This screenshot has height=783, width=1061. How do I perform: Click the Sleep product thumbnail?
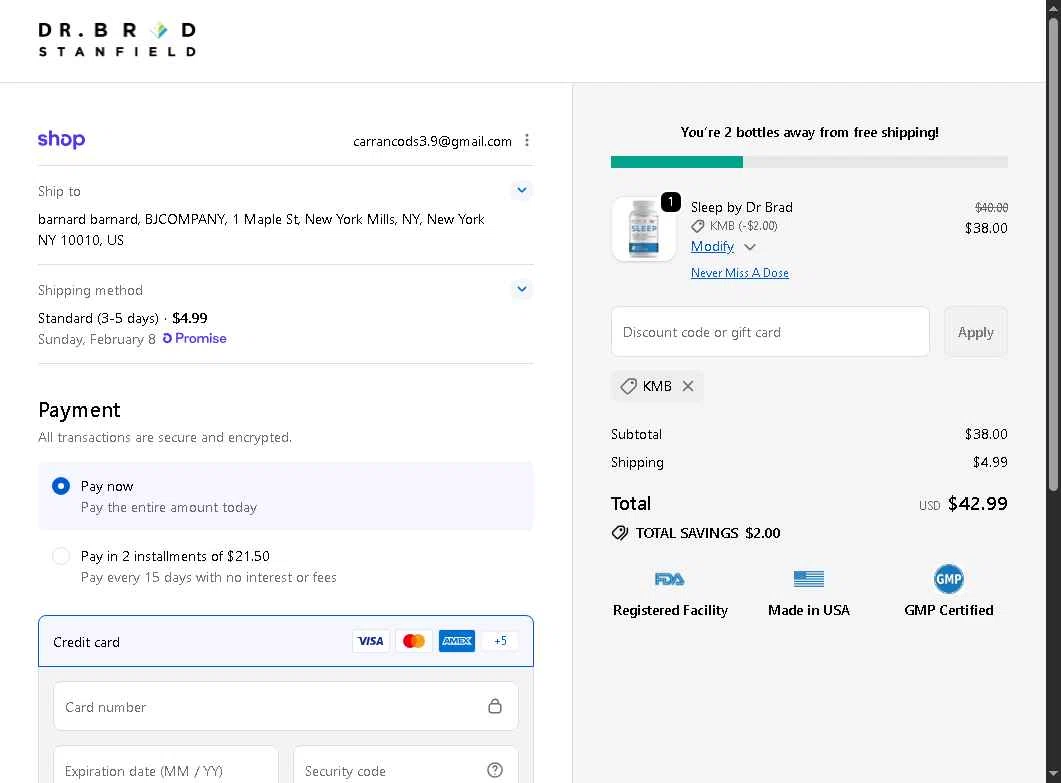pyautogui.click(x=644, y=229)
